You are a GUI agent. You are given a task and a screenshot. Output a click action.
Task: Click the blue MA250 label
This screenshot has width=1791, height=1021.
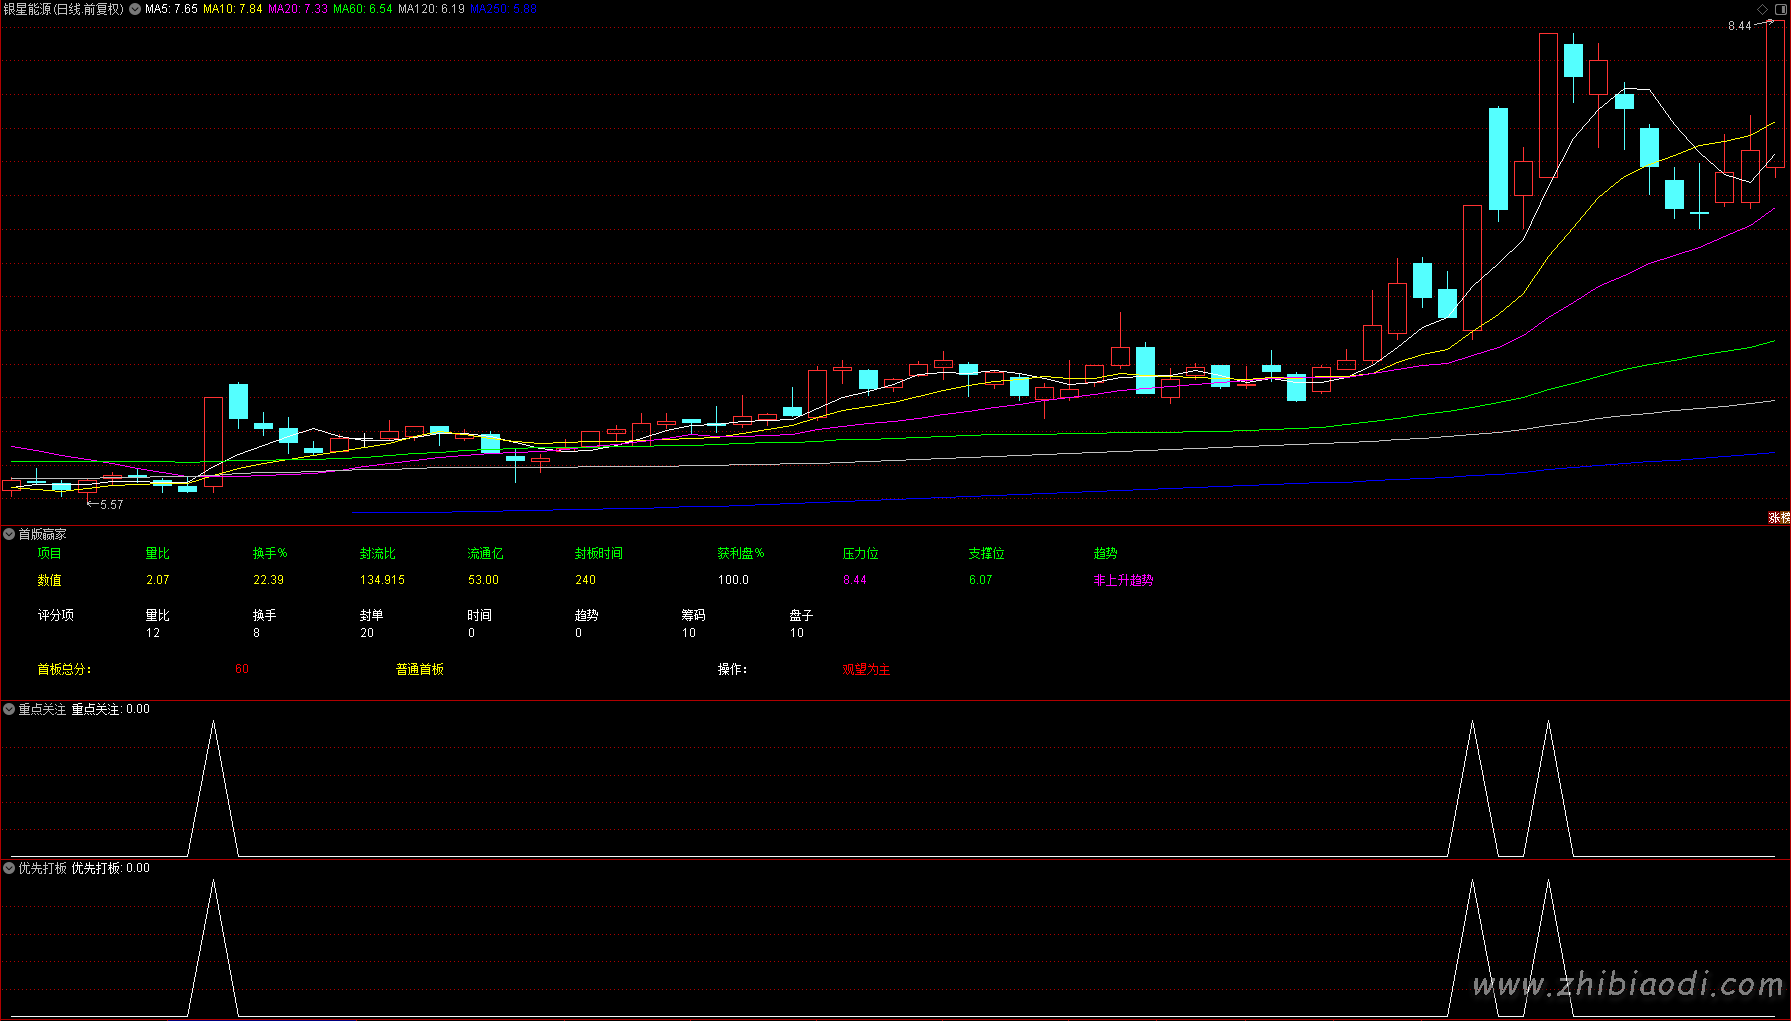pos(503,9)
